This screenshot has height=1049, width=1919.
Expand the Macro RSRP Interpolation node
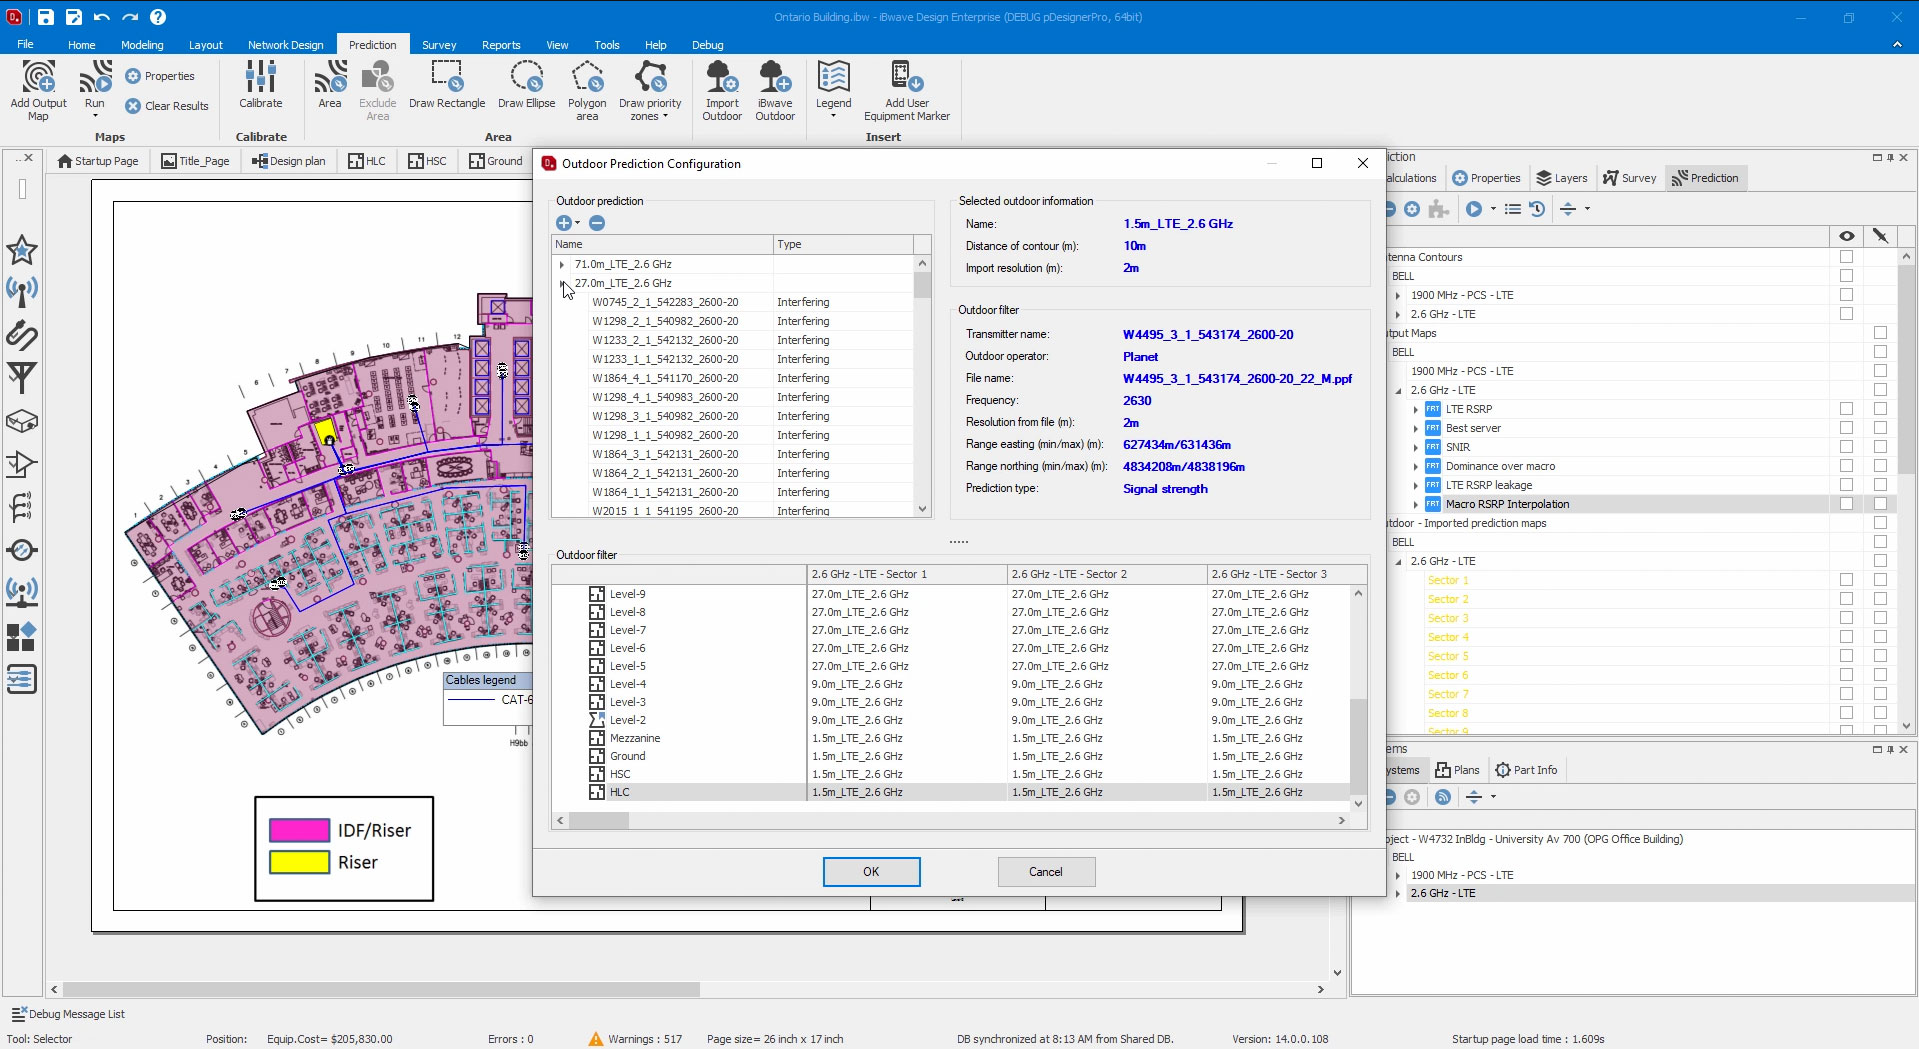click(1416, 505)
